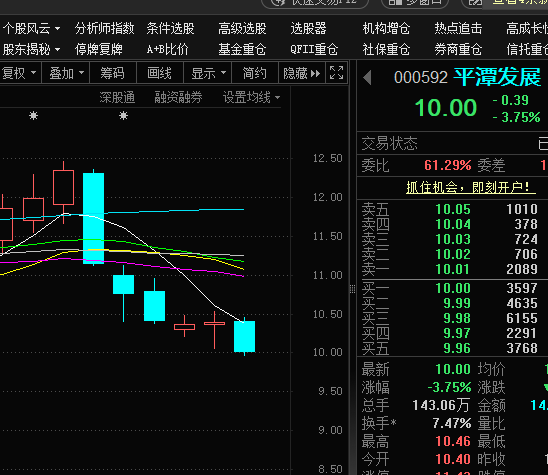Open the 券商重仓 menu item
The image size is (548, 475).
[458, 49]
